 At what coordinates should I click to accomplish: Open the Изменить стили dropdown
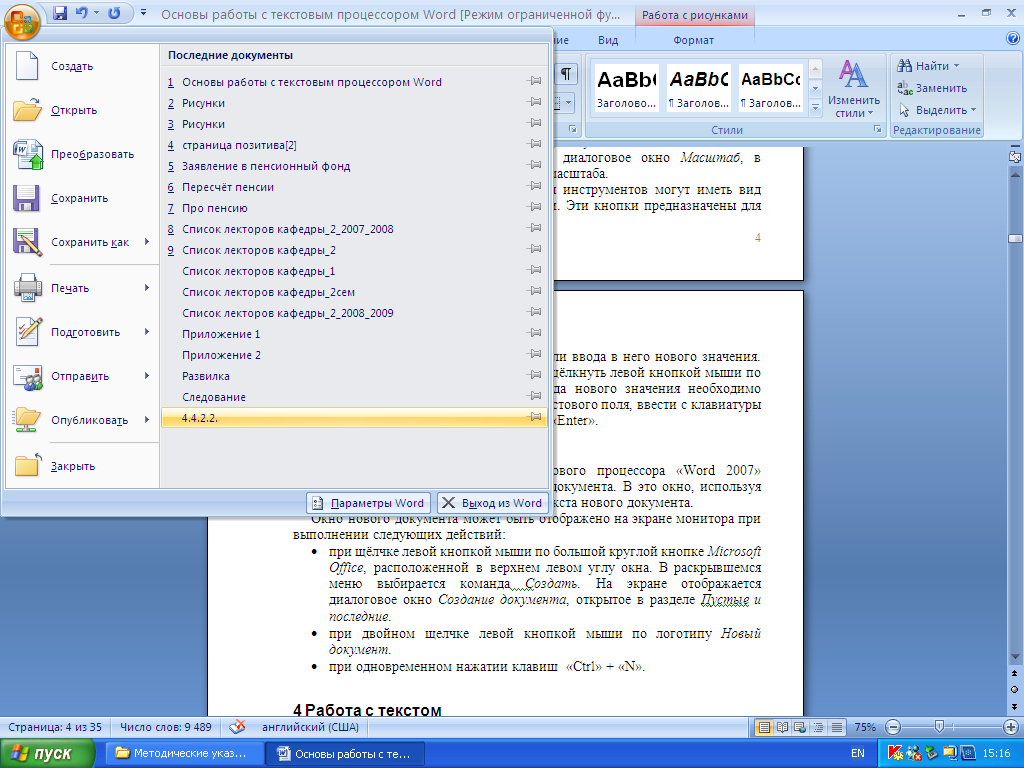[x=854, y=89]
